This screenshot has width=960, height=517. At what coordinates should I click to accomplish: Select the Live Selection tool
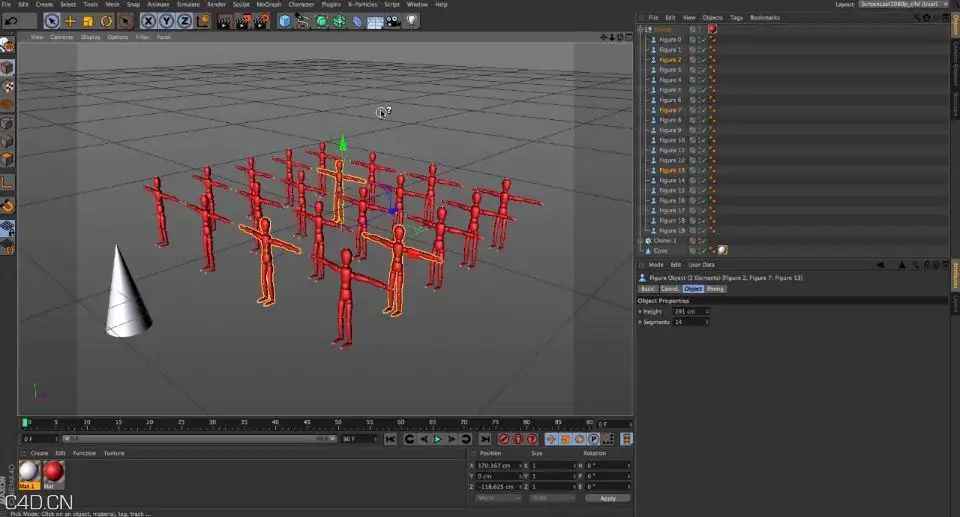click(x=52, y=21)
